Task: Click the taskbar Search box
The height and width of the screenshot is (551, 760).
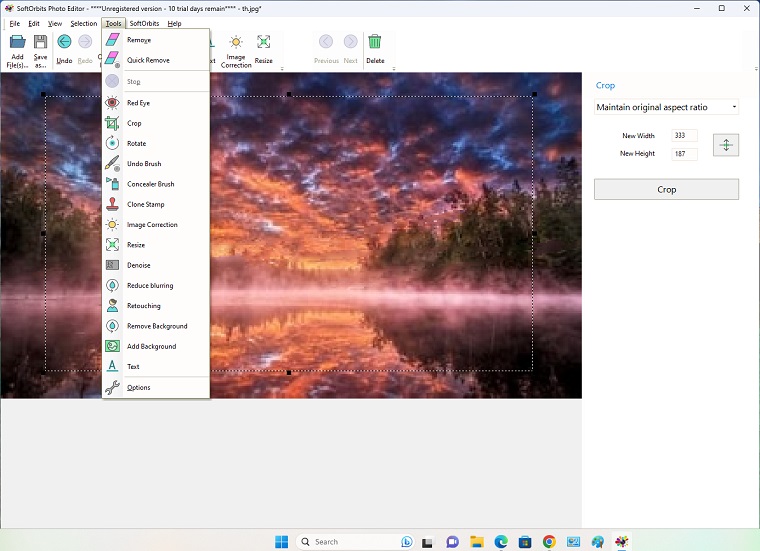Action: [x=355, y=541]
